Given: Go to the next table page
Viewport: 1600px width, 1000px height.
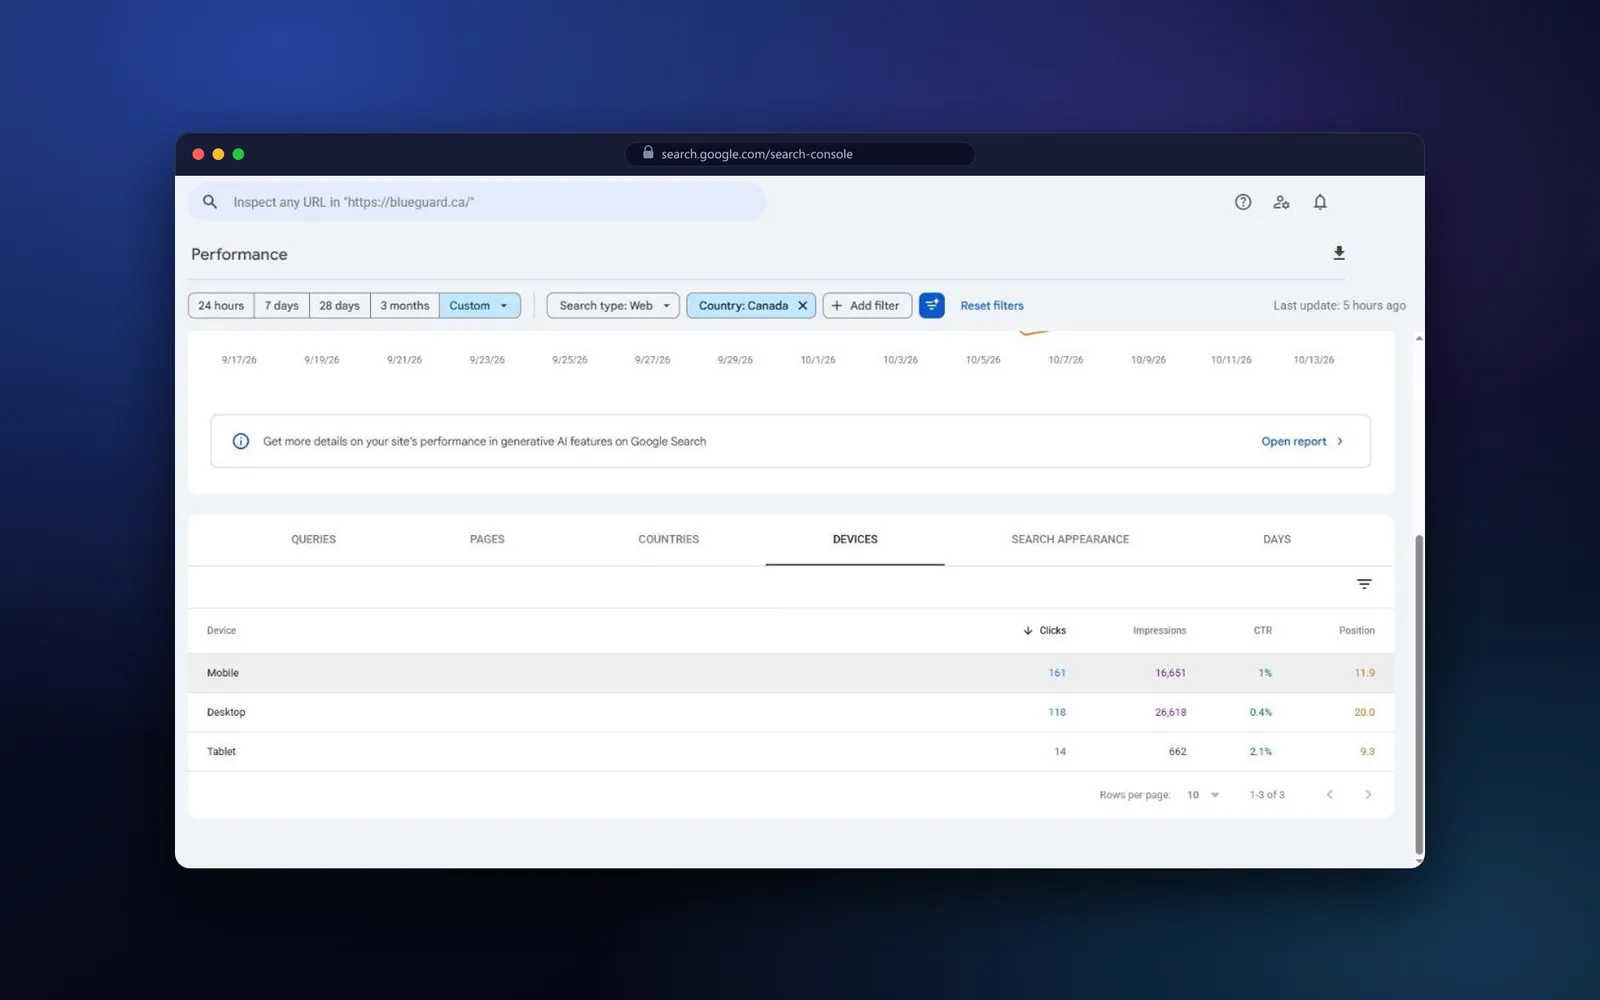Looking at the screenshot, I should tap(1368, 795).
